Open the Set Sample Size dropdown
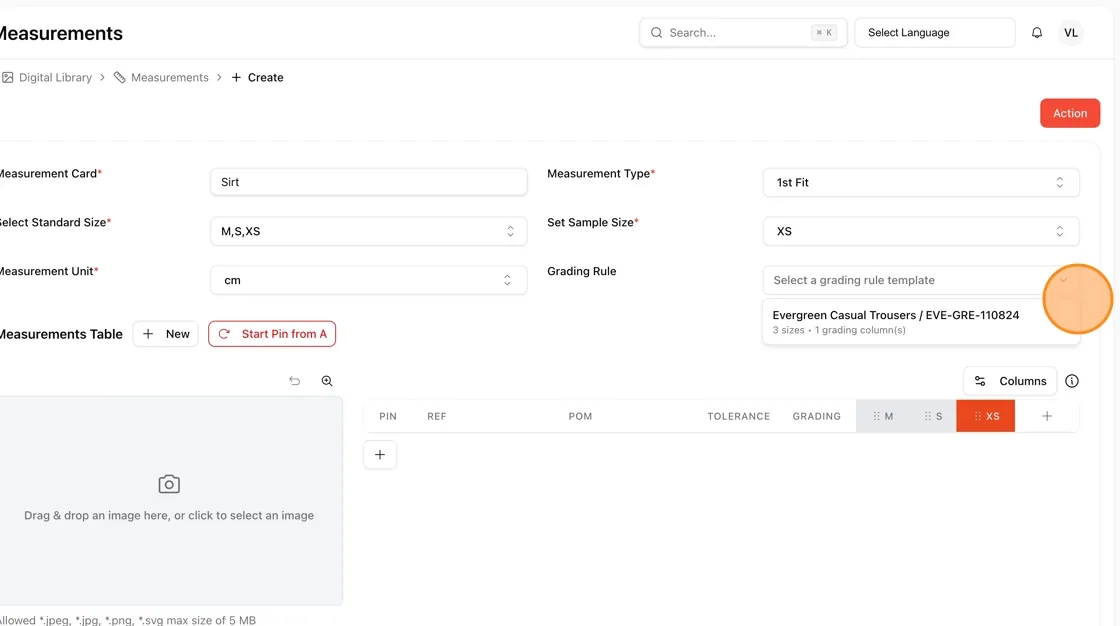This screenshot has width=1120, height=626. (921, 231)
